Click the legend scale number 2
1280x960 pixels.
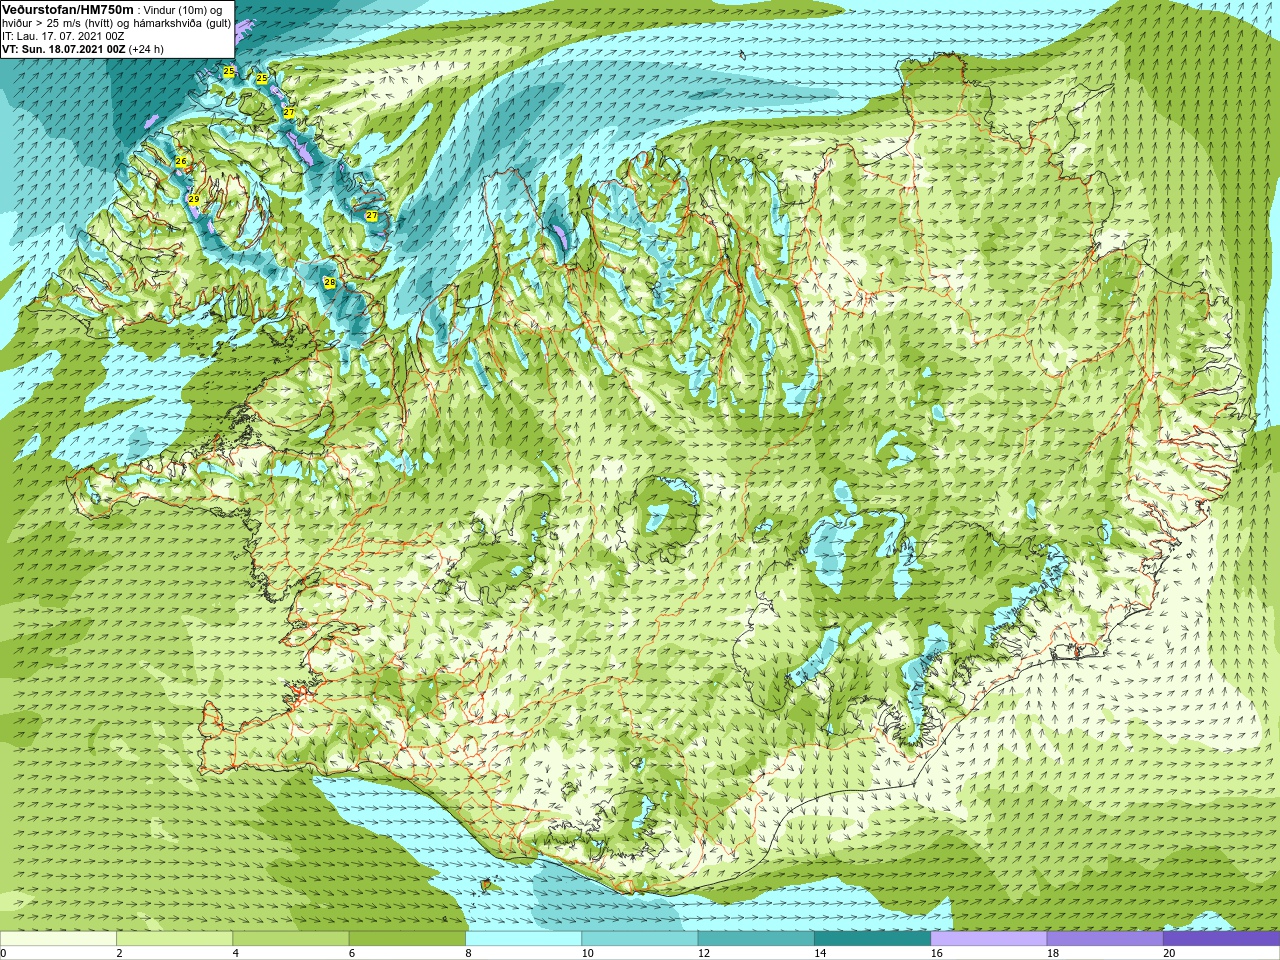[119, 953]
